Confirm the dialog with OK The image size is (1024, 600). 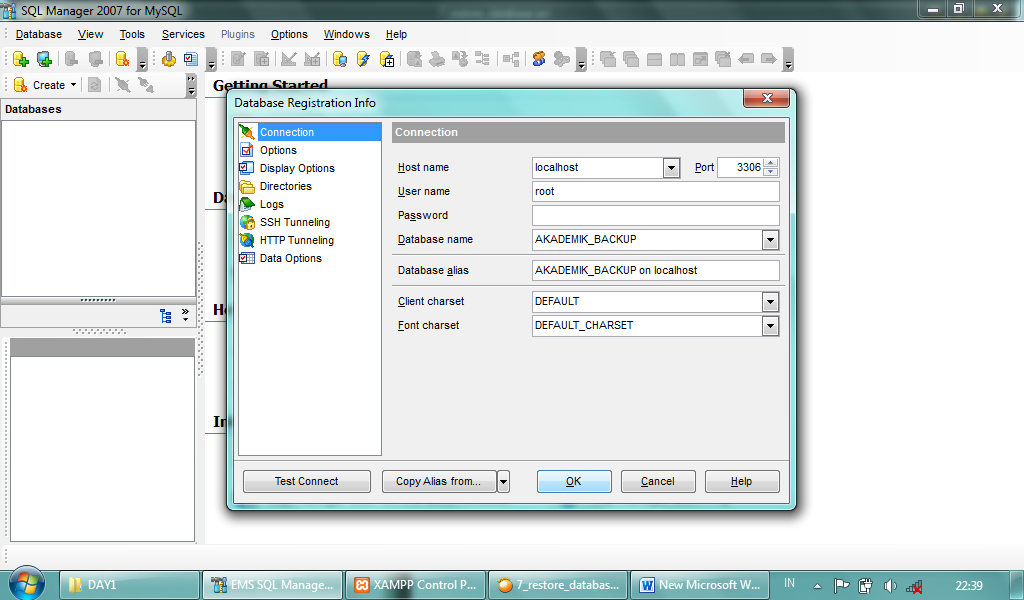point(573,481)
